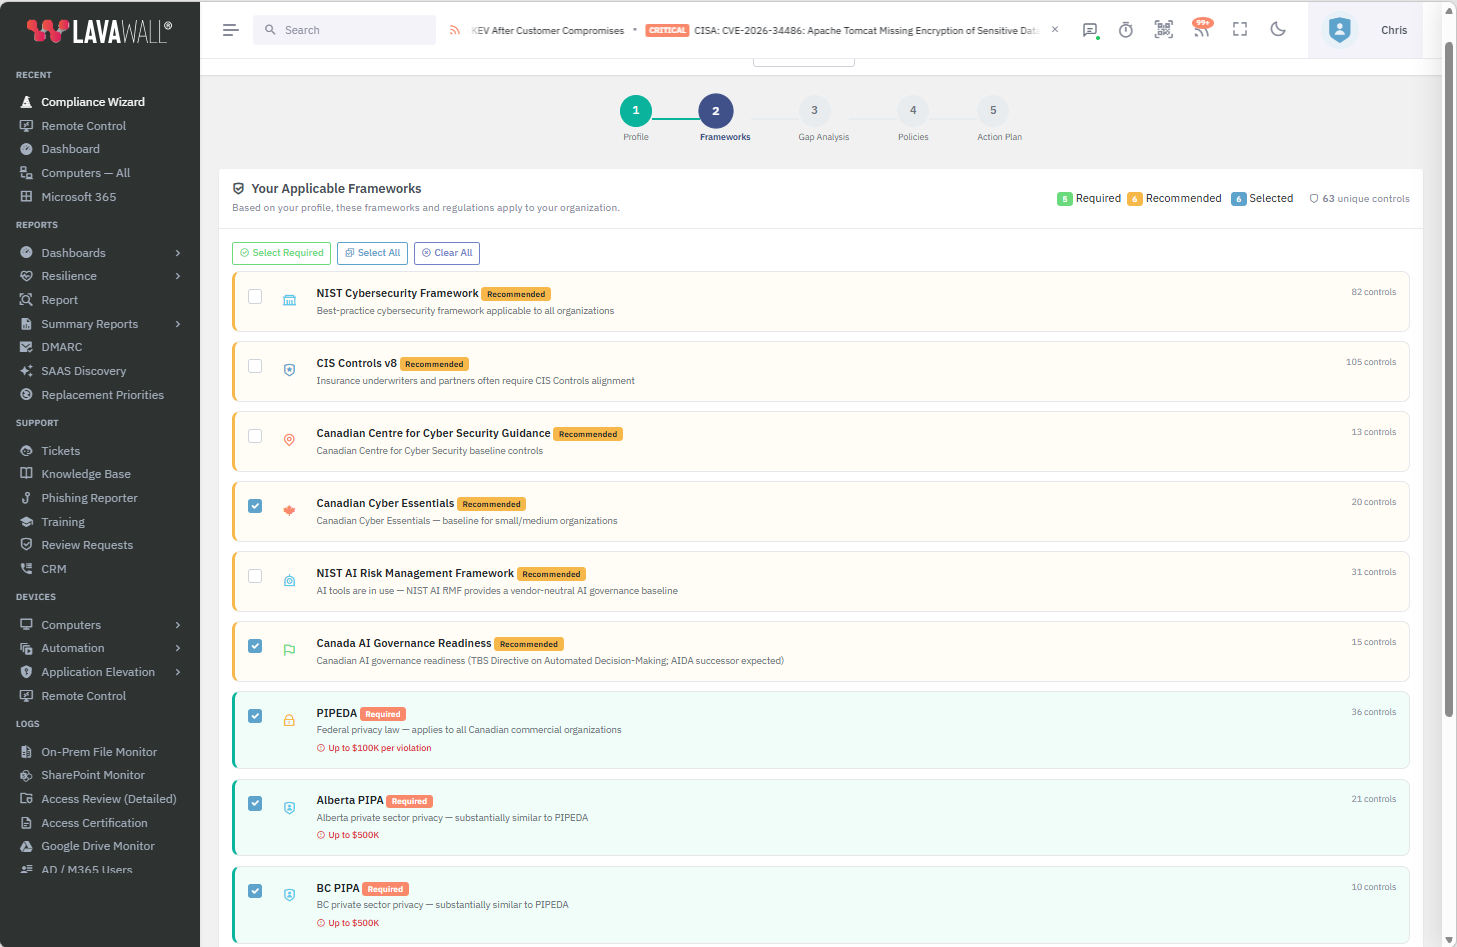Screen dimensions: 1457x947
Task: Click the SAAS Discovery sparkle icon
Action: (x=26, y=371)
